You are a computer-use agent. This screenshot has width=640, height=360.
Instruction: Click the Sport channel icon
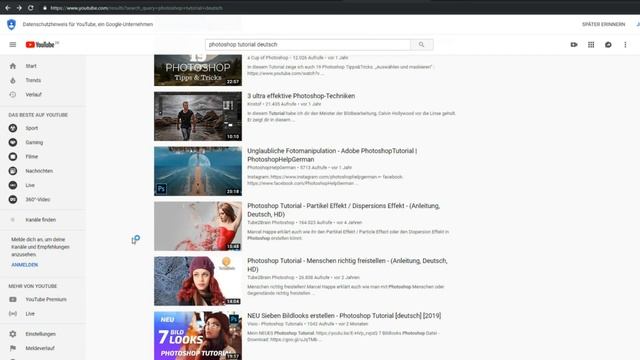(x=13, y=128)
